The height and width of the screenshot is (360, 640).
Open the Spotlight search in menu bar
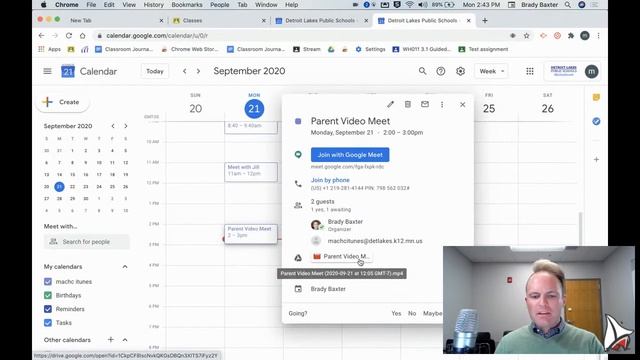click(568, 5)
